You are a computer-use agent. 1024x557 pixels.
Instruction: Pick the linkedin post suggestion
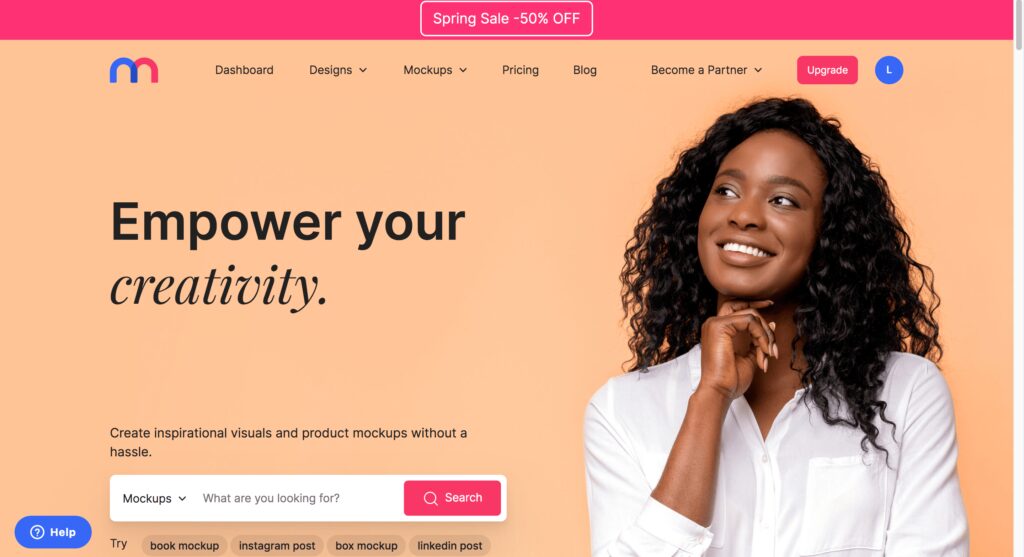click(x=449, y=545)
